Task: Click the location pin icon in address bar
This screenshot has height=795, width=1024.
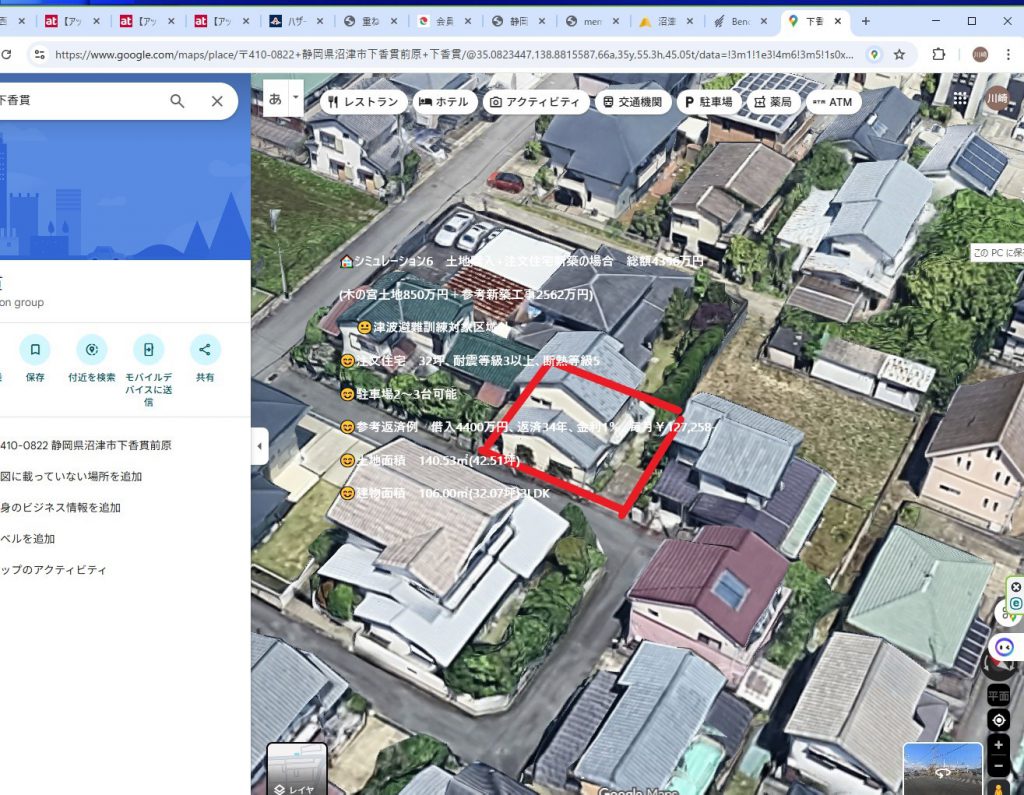Action: [874, 54]
